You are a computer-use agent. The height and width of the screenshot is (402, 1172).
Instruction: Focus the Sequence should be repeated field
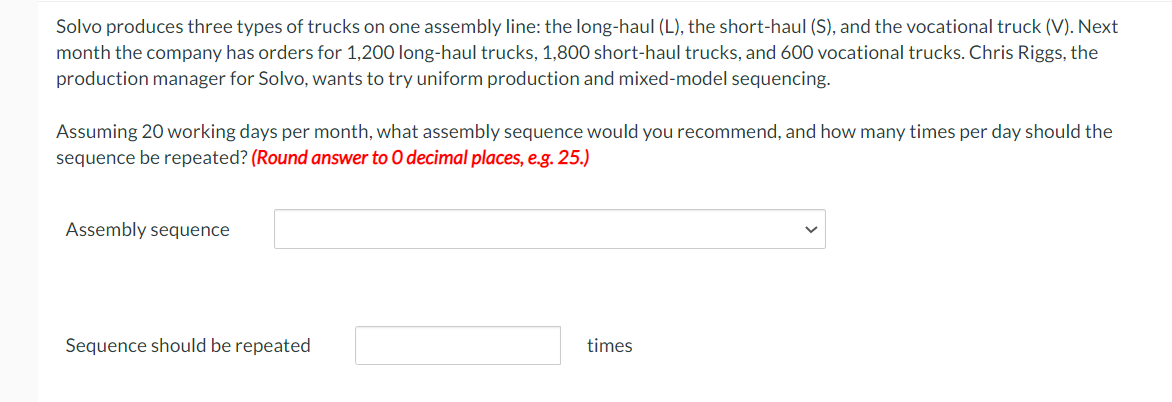pos(457,346)
